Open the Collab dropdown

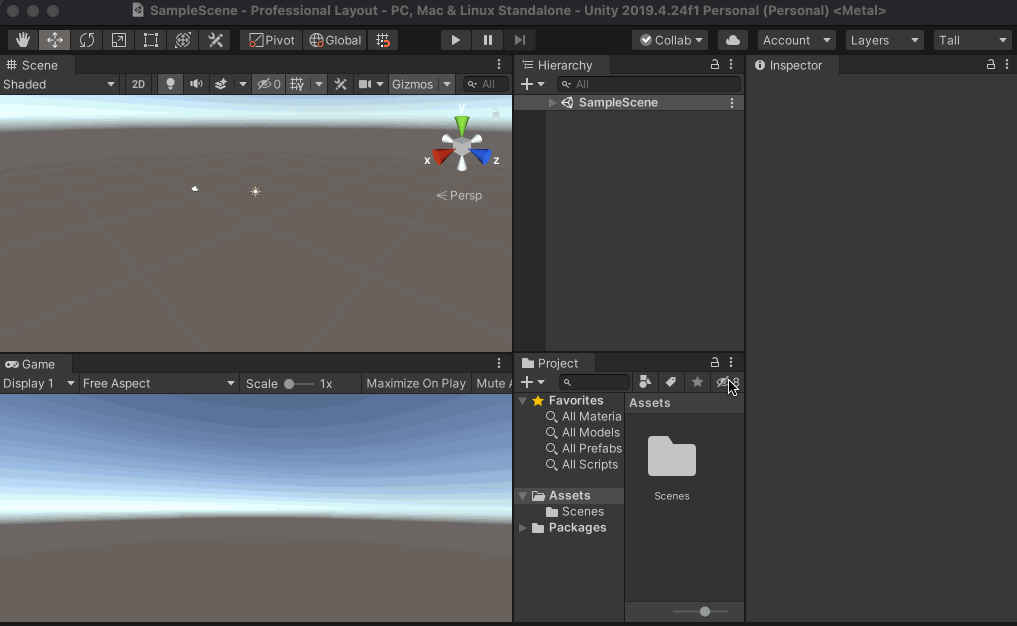tap(670, 40)
